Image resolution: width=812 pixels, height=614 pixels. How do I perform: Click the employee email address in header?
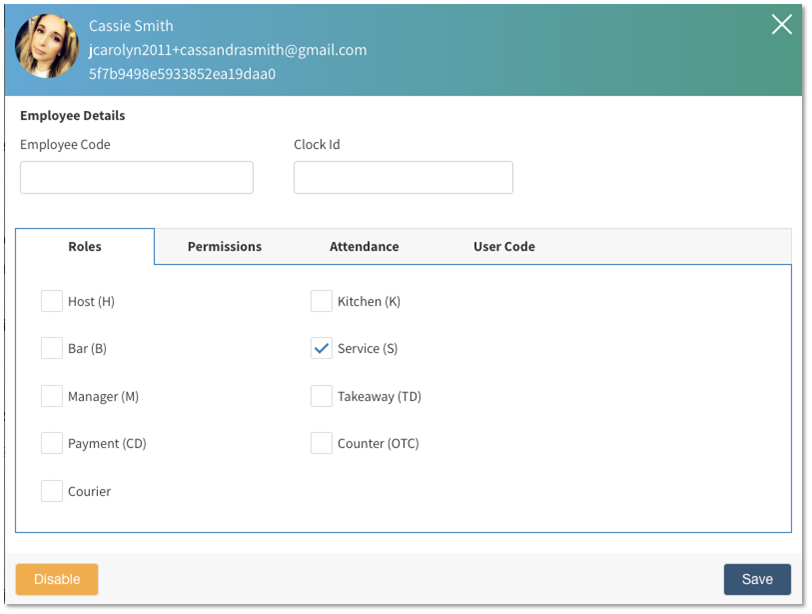tap(228, 49)
